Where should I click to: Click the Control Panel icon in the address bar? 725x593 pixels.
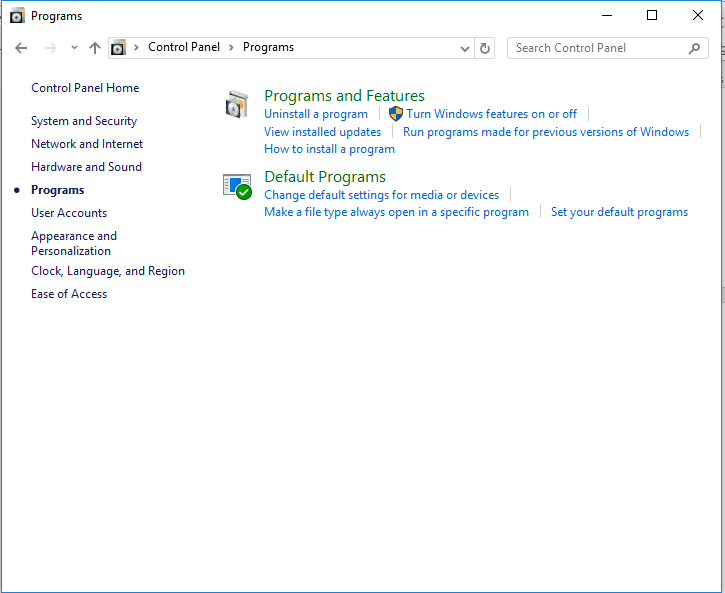118,48
